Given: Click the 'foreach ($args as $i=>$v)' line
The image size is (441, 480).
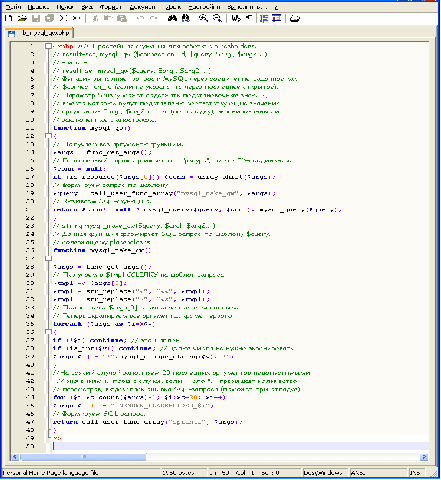Looking at the screenshot, I should (x=104, y=324).
